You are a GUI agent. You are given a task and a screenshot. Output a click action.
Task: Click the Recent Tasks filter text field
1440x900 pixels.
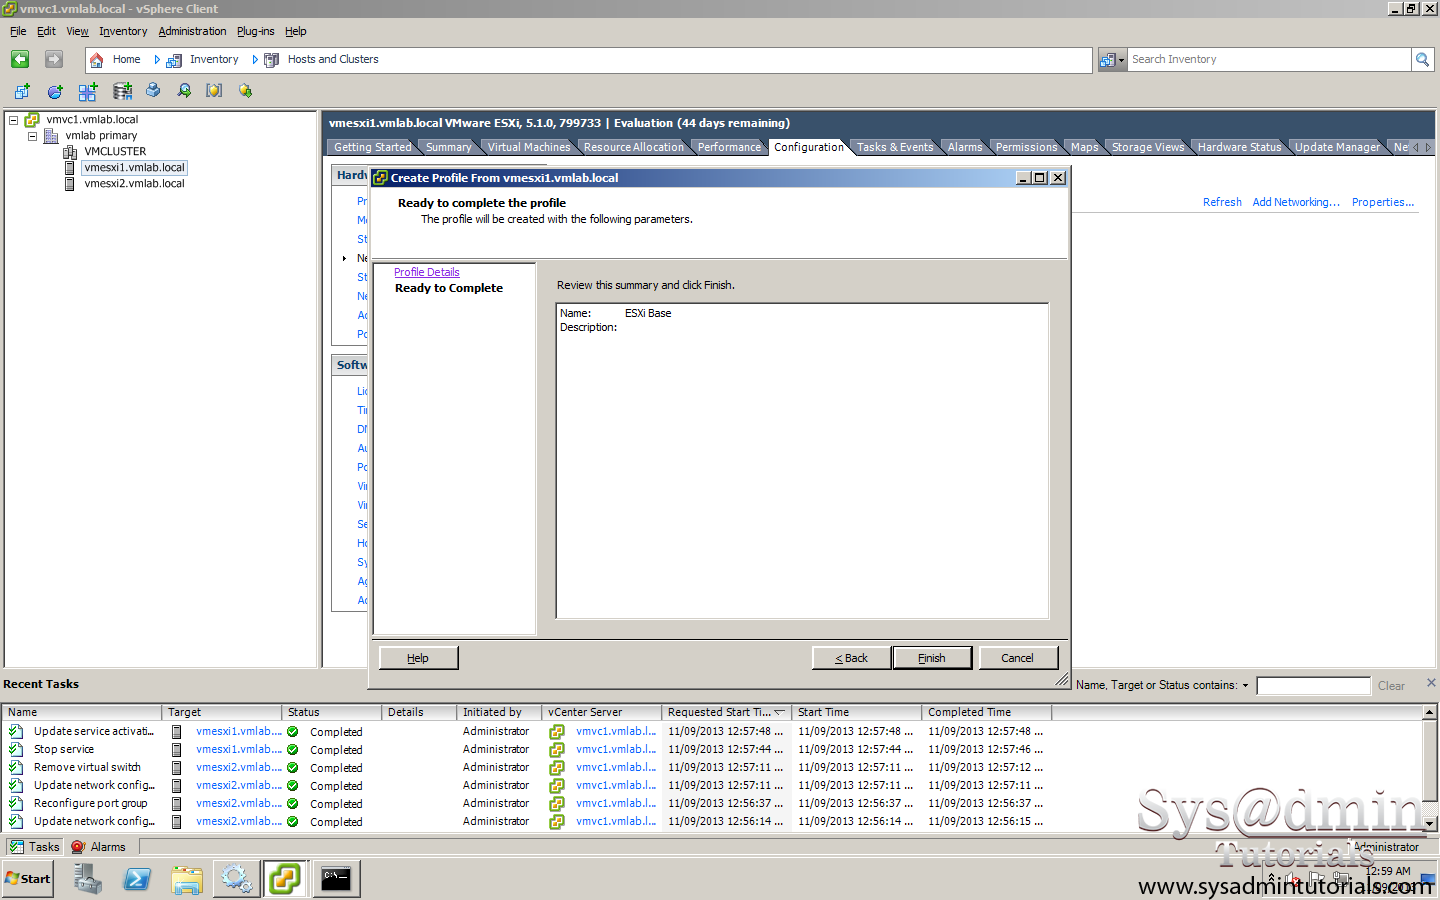[x=1313, y=686]
